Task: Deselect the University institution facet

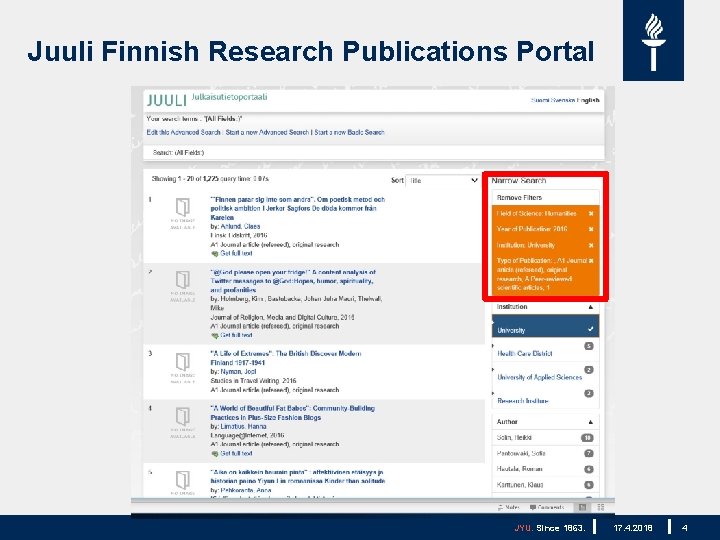Action: (x=546, y=326)
